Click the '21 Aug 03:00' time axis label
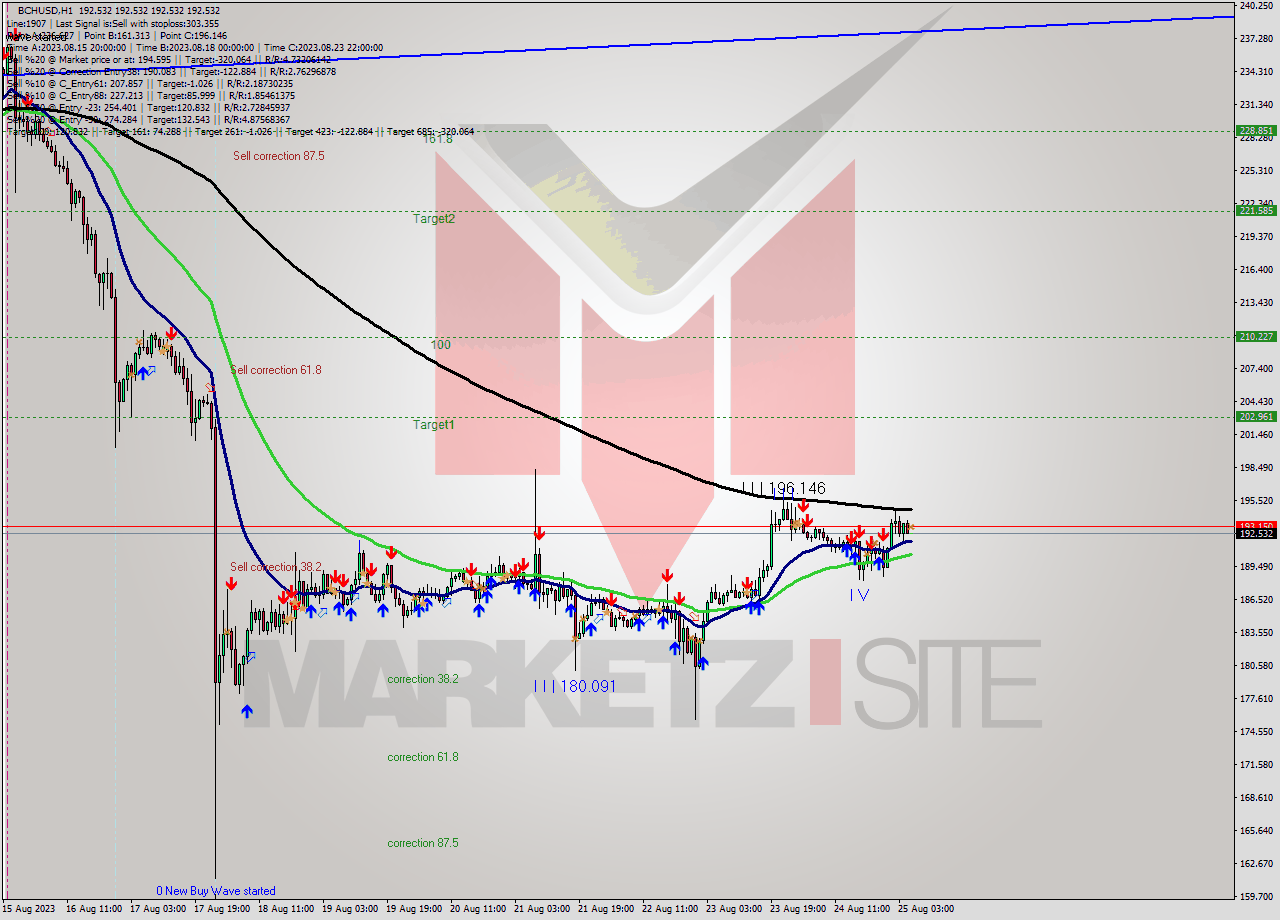 click(542, 909)
